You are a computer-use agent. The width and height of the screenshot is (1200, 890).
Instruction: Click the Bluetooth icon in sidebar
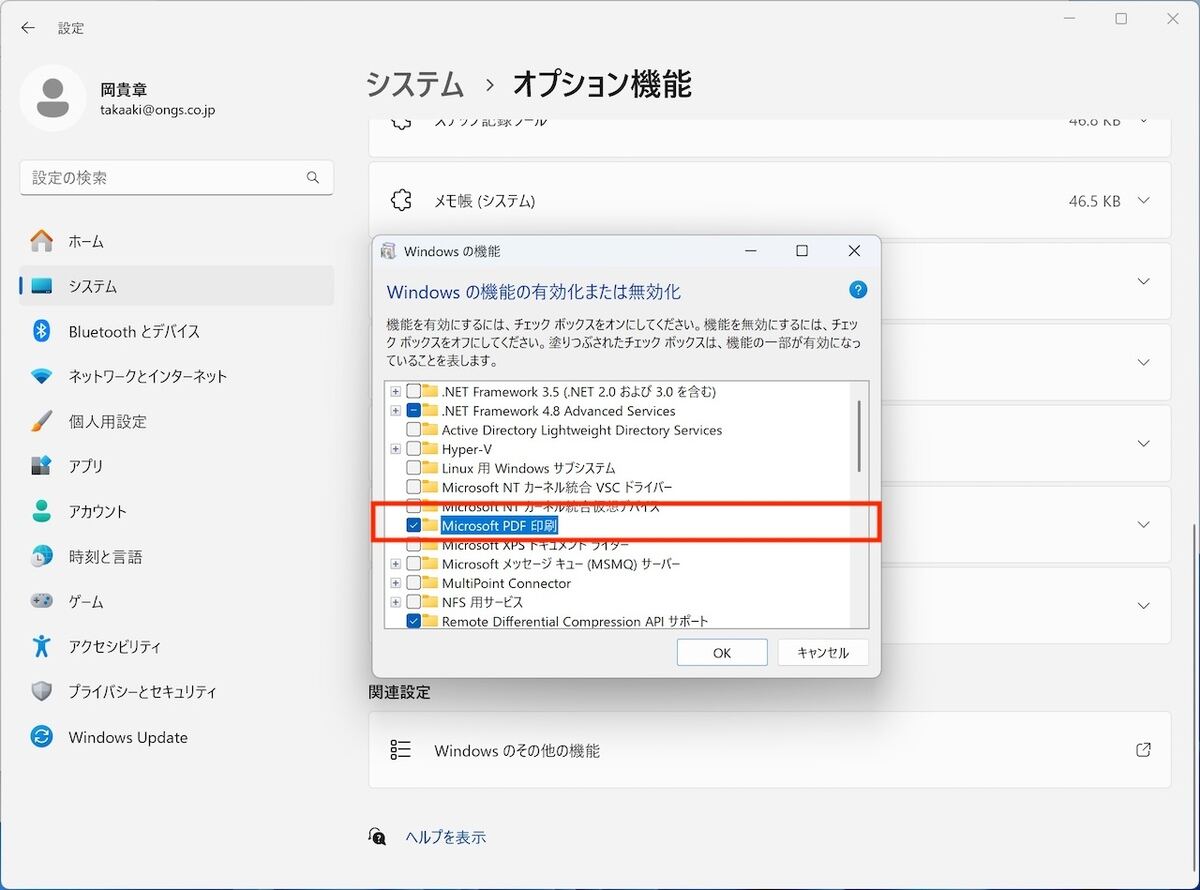(41, 331)
